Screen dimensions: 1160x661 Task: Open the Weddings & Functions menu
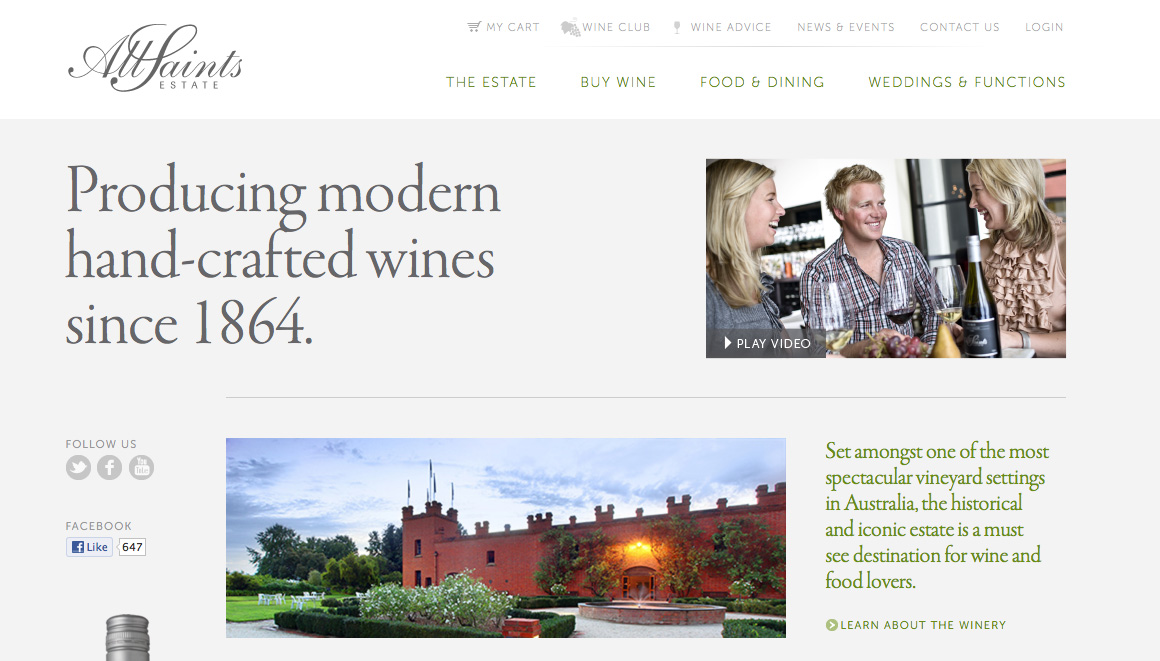pyautogui.click(x=967, y=82)
